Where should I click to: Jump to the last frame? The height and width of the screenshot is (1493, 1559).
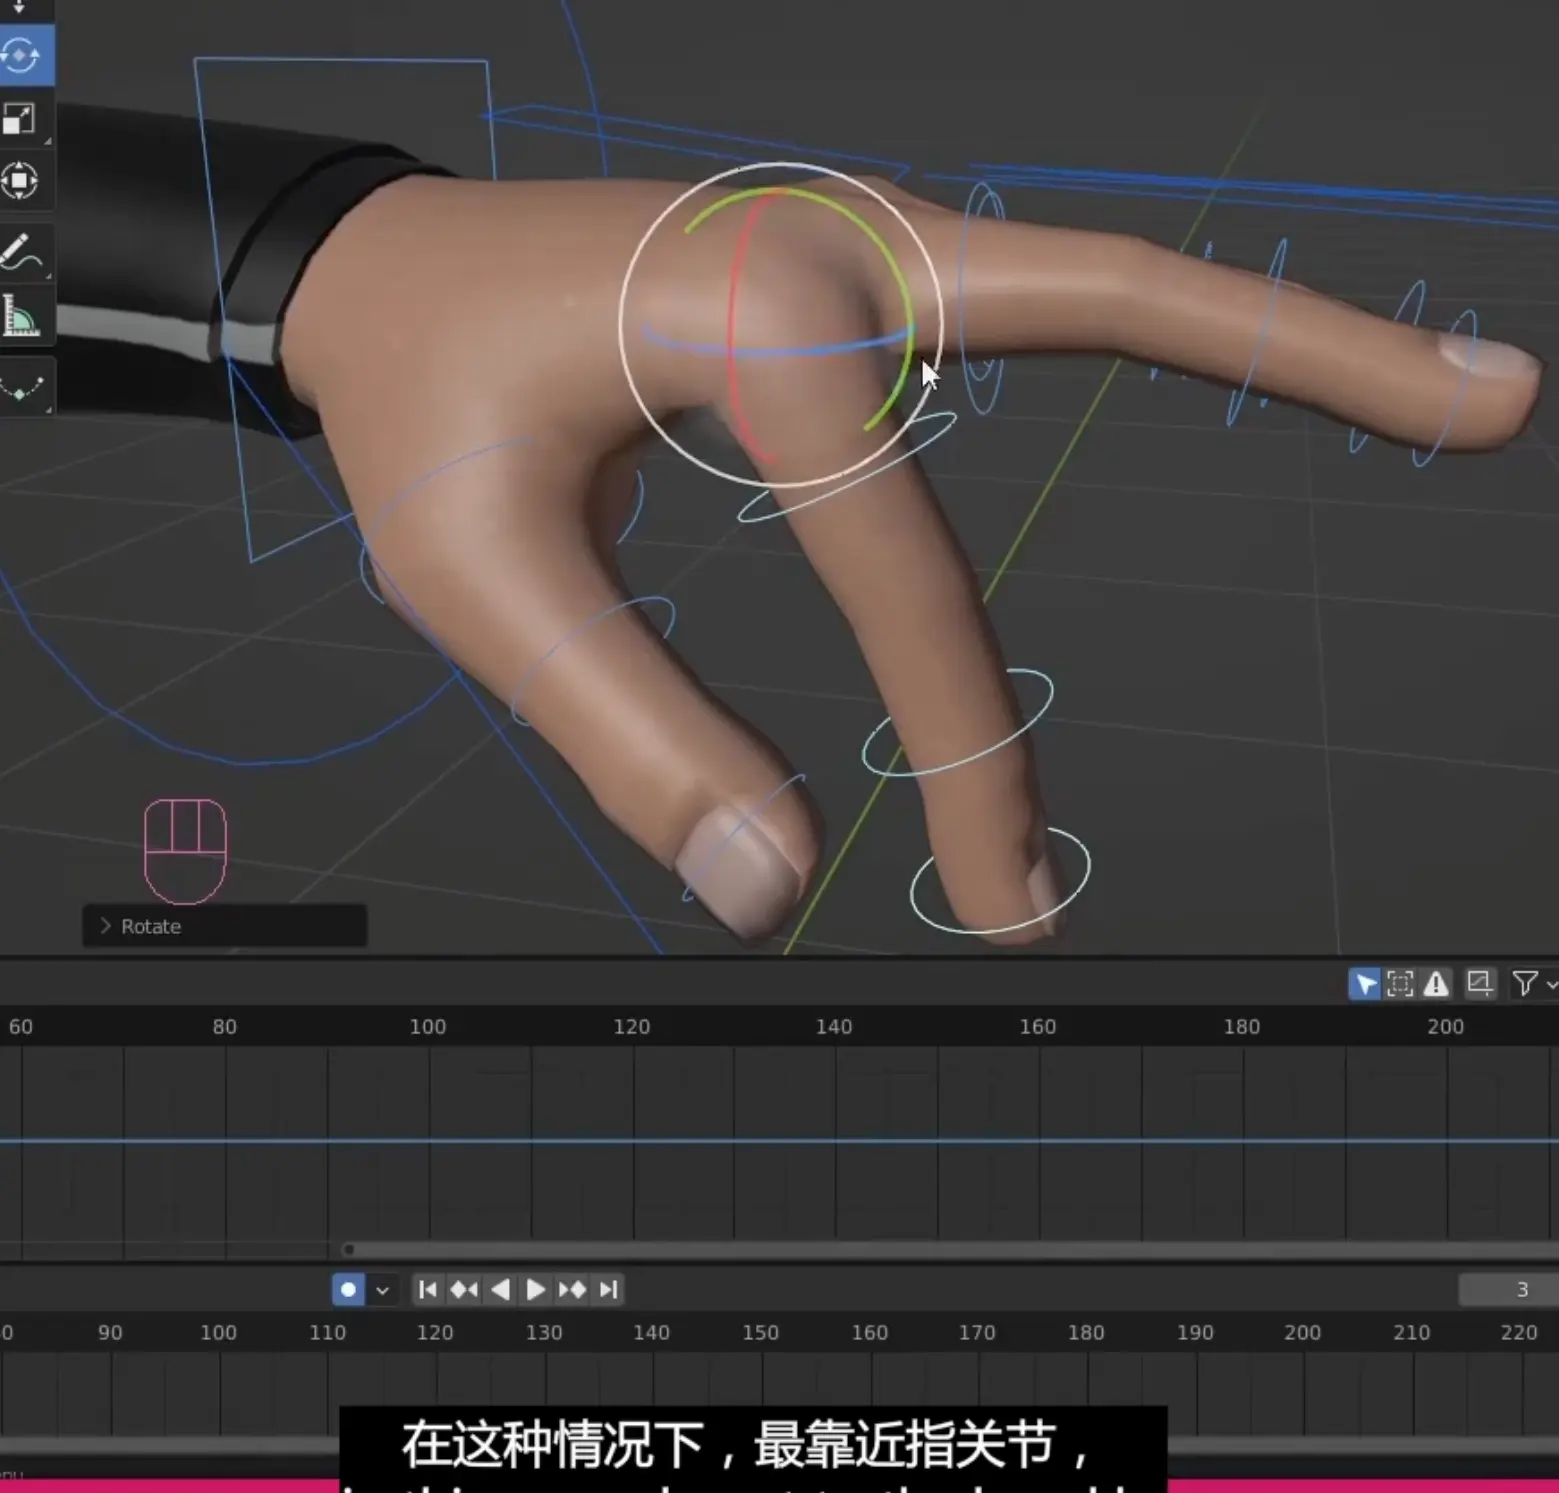[x=608, y=1290]
